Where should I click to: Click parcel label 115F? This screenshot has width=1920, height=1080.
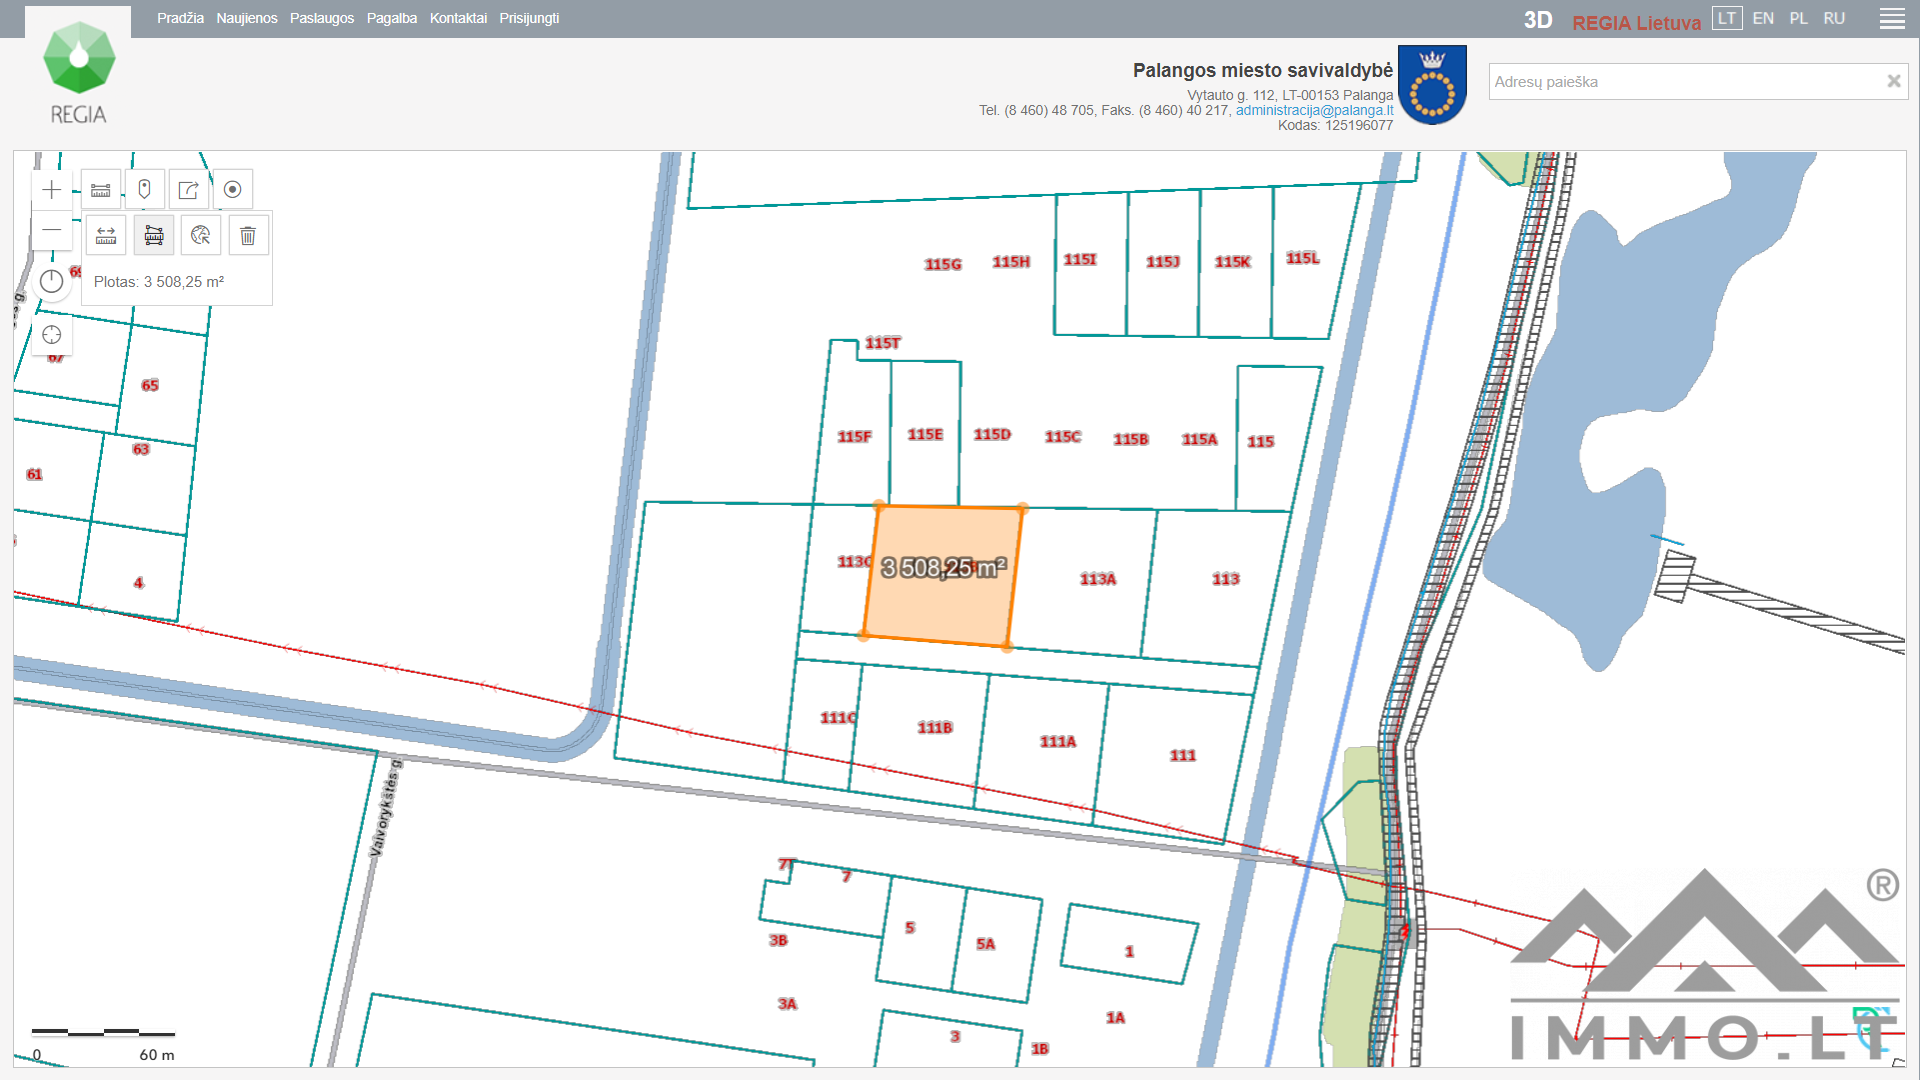click(854, 437)
